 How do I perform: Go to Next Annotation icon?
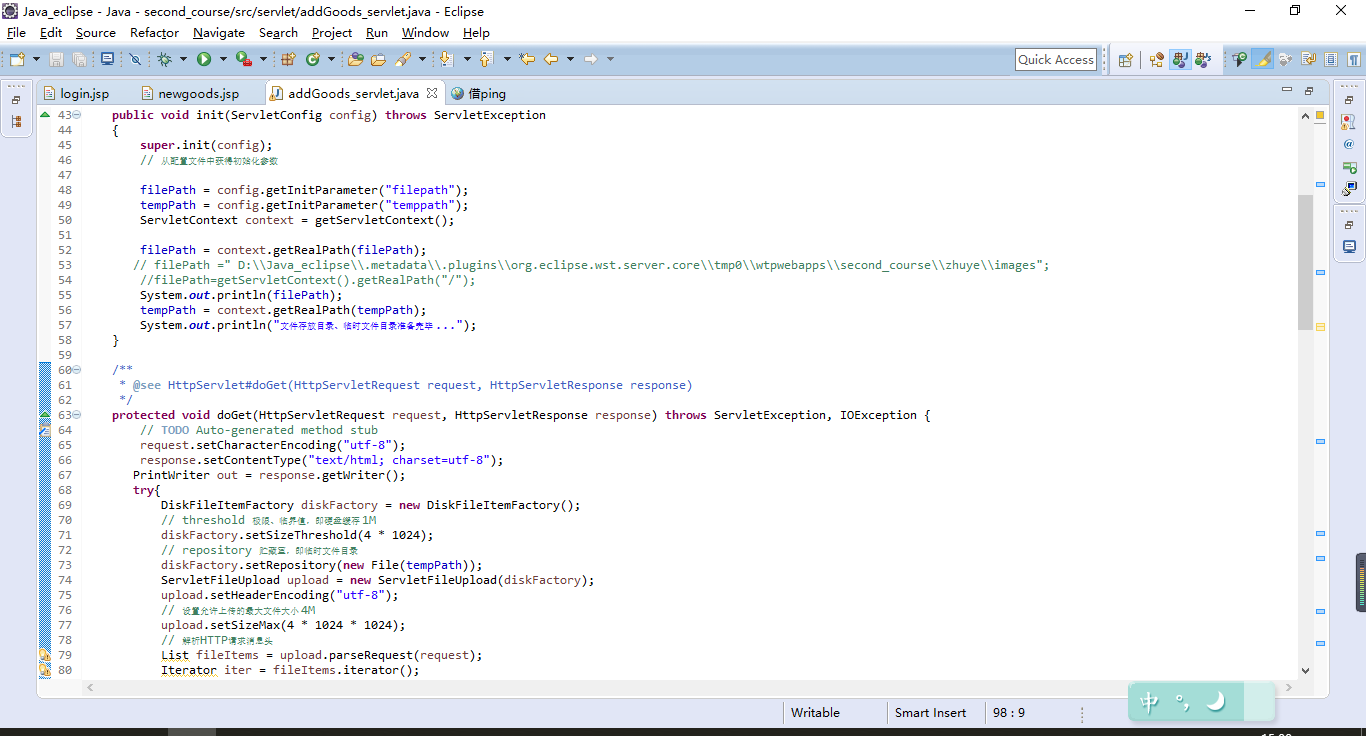click(446, 60)
